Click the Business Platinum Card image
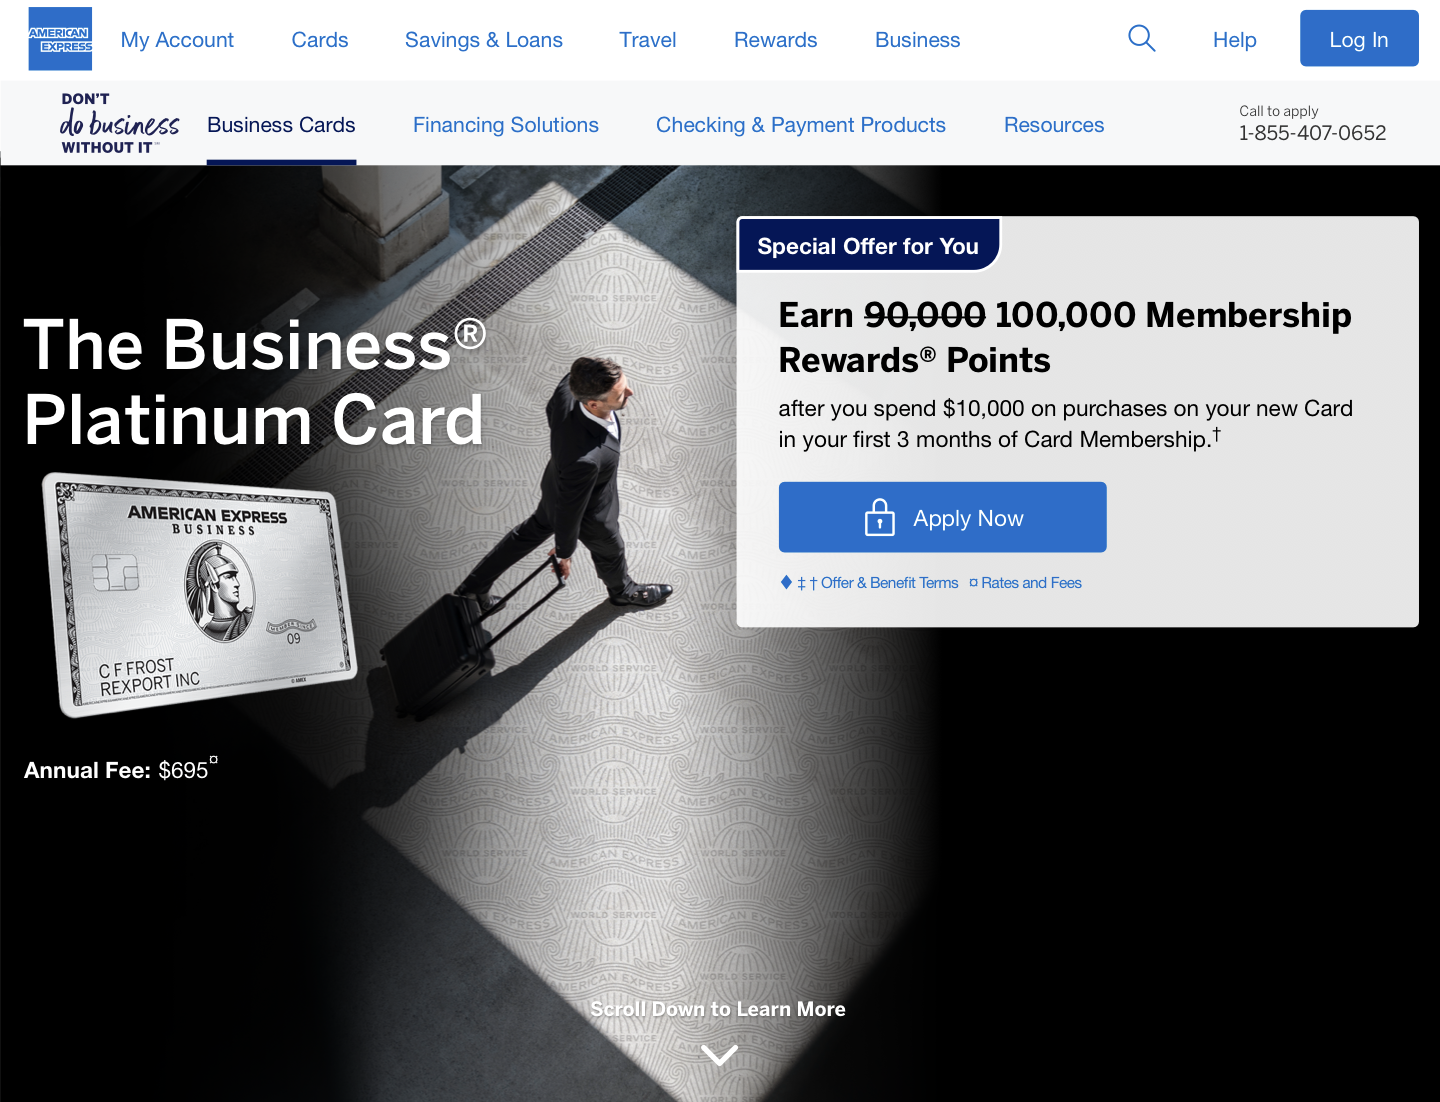This screenshot has height=1102, width=1440. (x=199, y=594)
